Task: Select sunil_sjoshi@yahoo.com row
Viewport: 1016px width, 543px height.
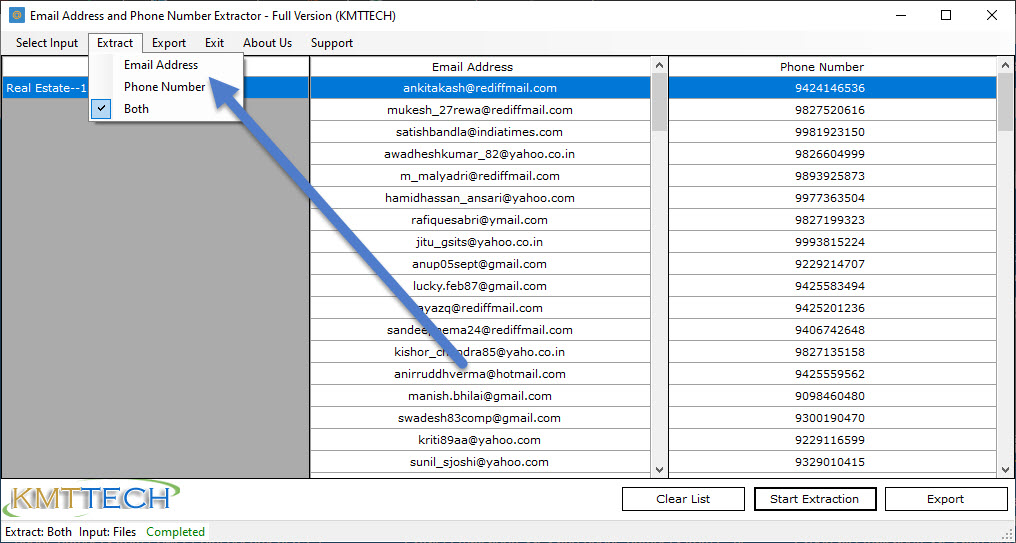Action: click(480, 463)
